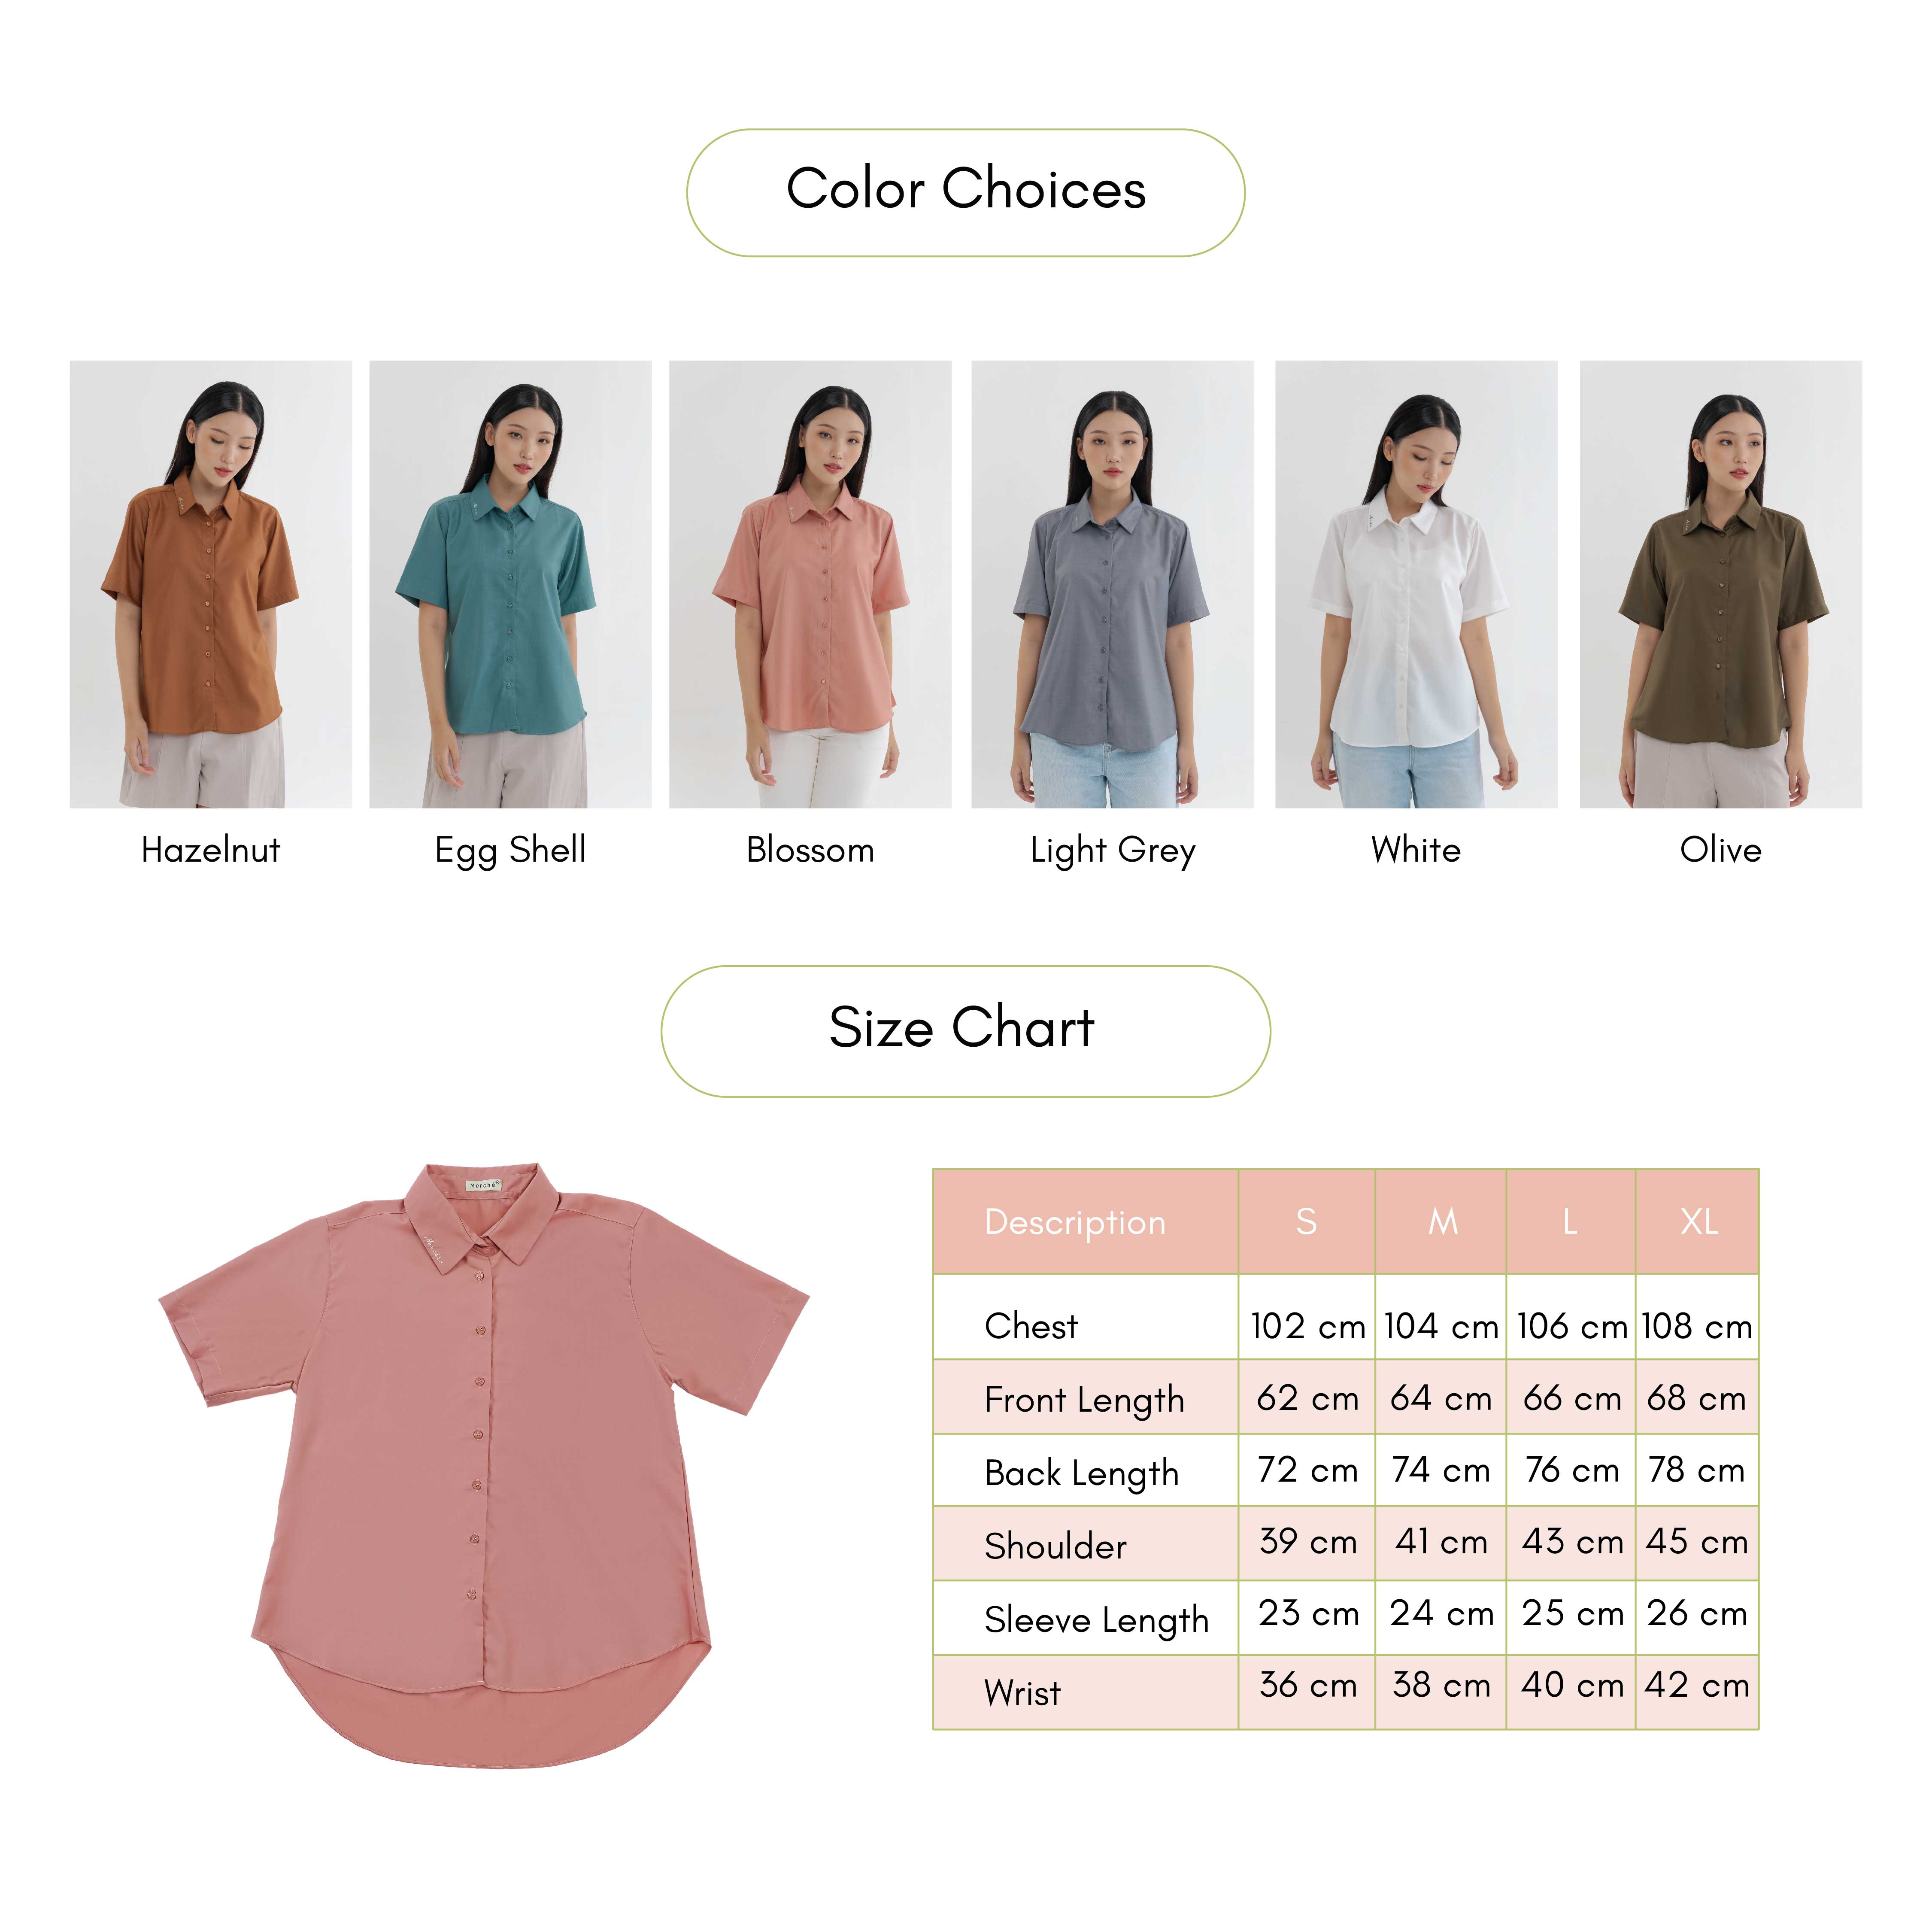
Task: Click the 42 cm wrist value
Action: [x=1697, y=1685]
